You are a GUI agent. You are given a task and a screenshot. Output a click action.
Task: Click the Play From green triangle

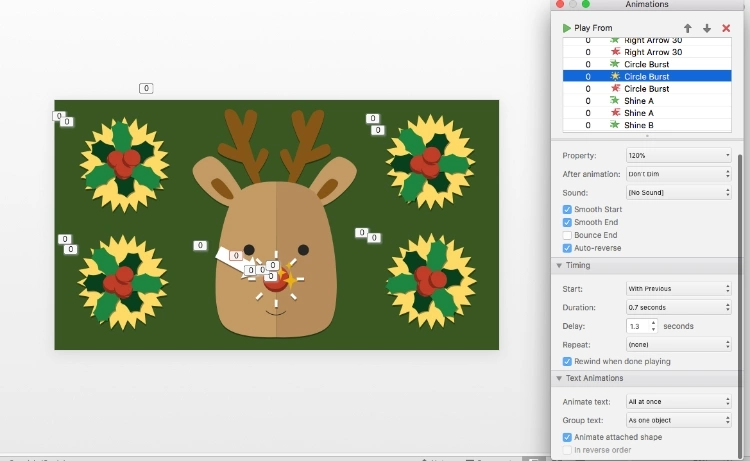coord(567,28)
